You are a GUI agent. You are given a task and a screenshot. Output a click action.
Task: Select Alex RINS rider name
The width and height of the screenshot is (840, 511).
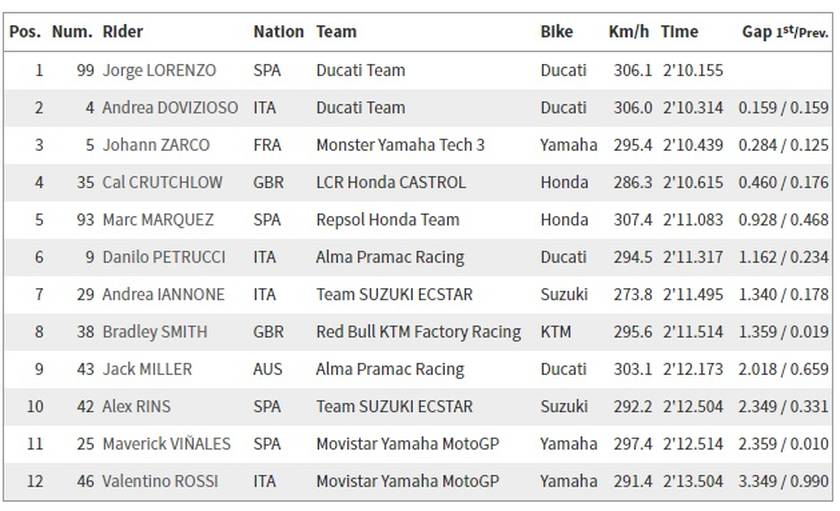(137, 406)
